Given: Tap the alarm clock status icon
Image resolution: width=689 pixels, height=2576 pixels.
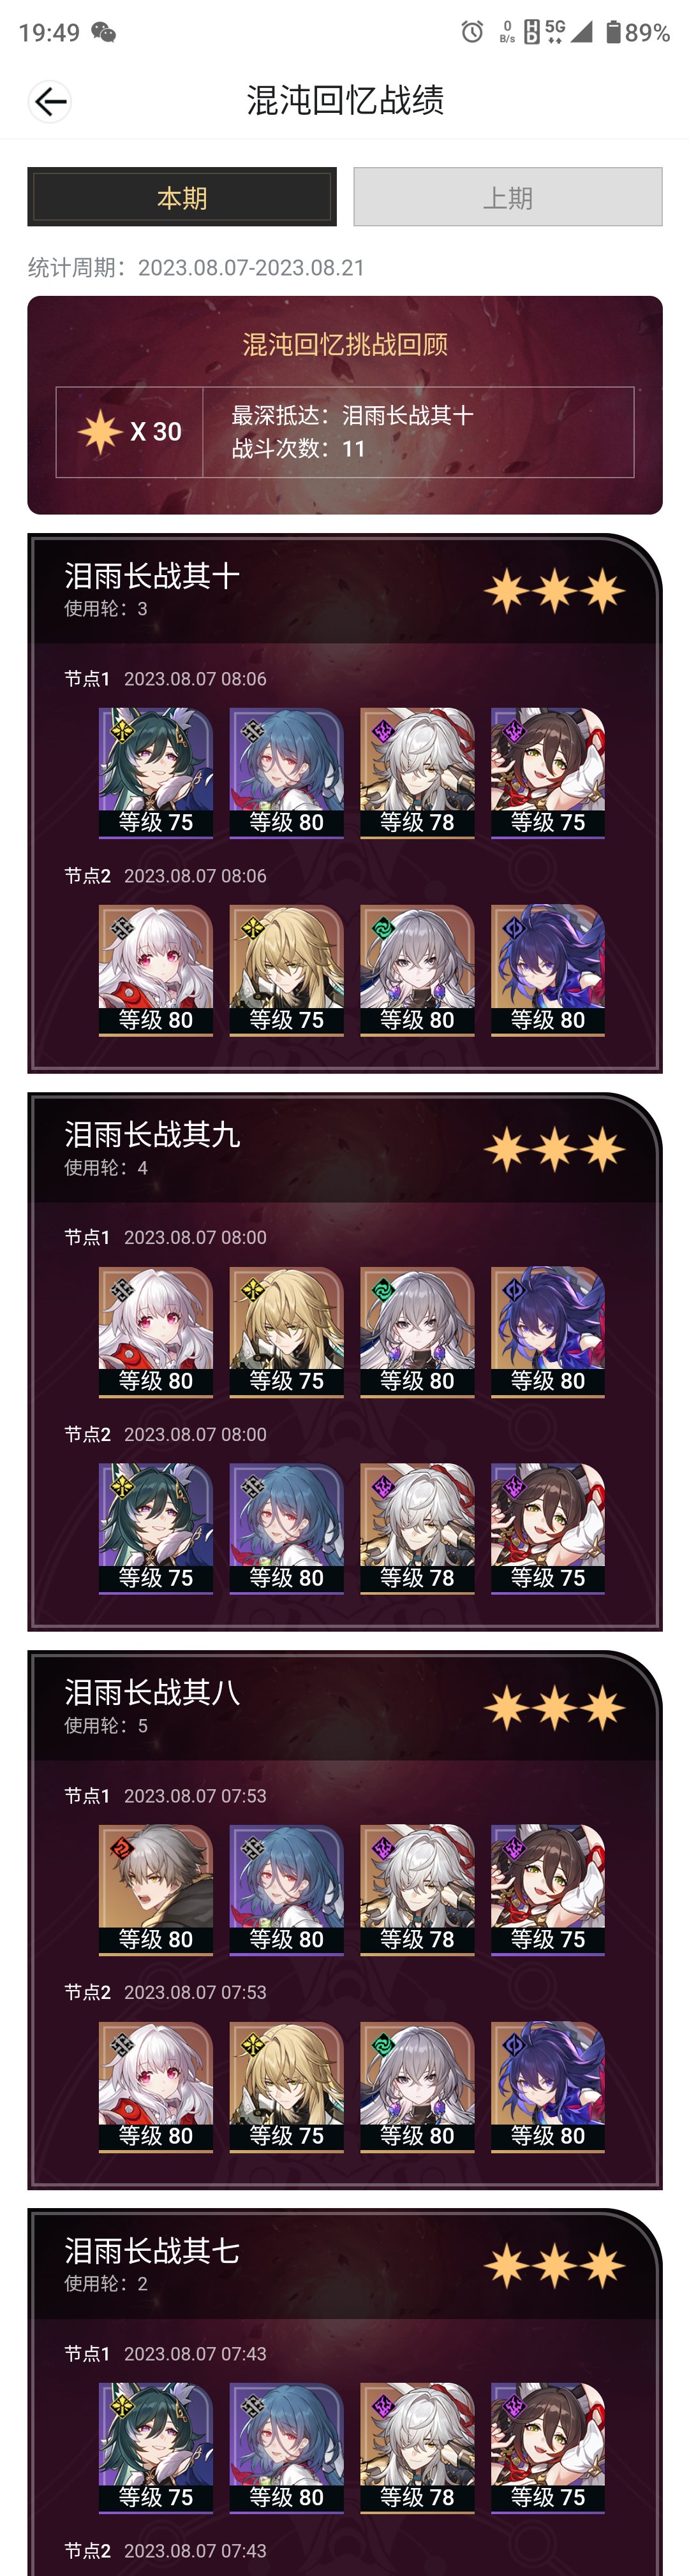Looking at the screenshot, I should coord(472,32).
